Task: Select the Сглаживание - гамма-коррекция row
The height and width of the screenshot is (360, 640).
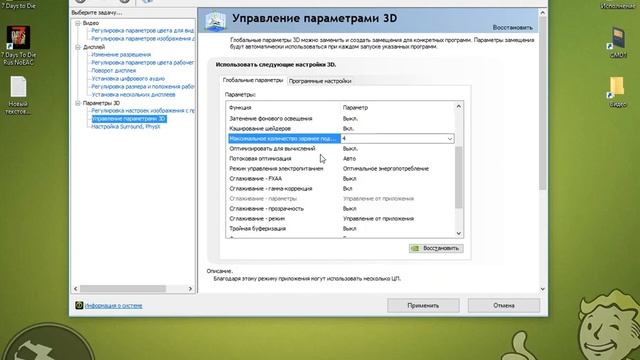Action: pos(341,189)
